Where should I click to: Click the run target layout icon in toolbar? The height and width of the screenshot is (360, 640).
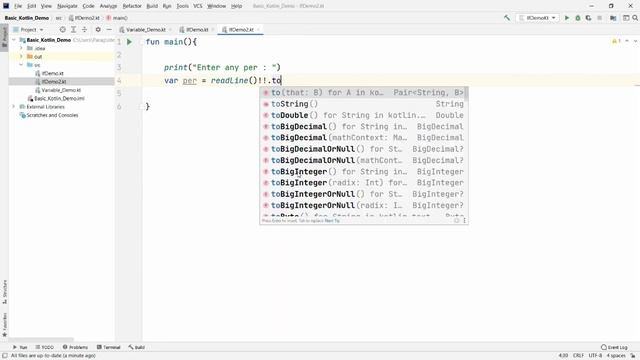626,18
